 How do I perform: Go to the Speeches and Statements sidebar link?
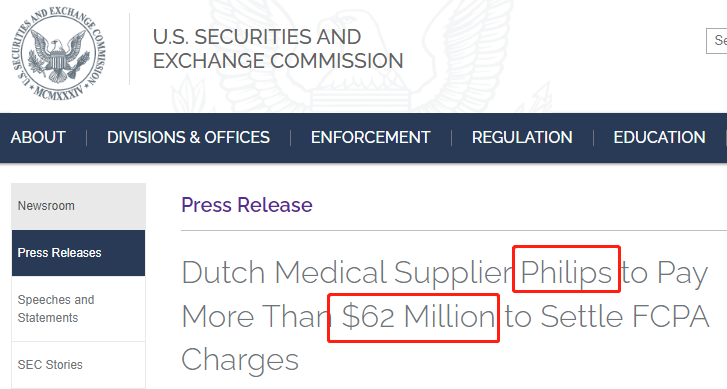(78, 309)
